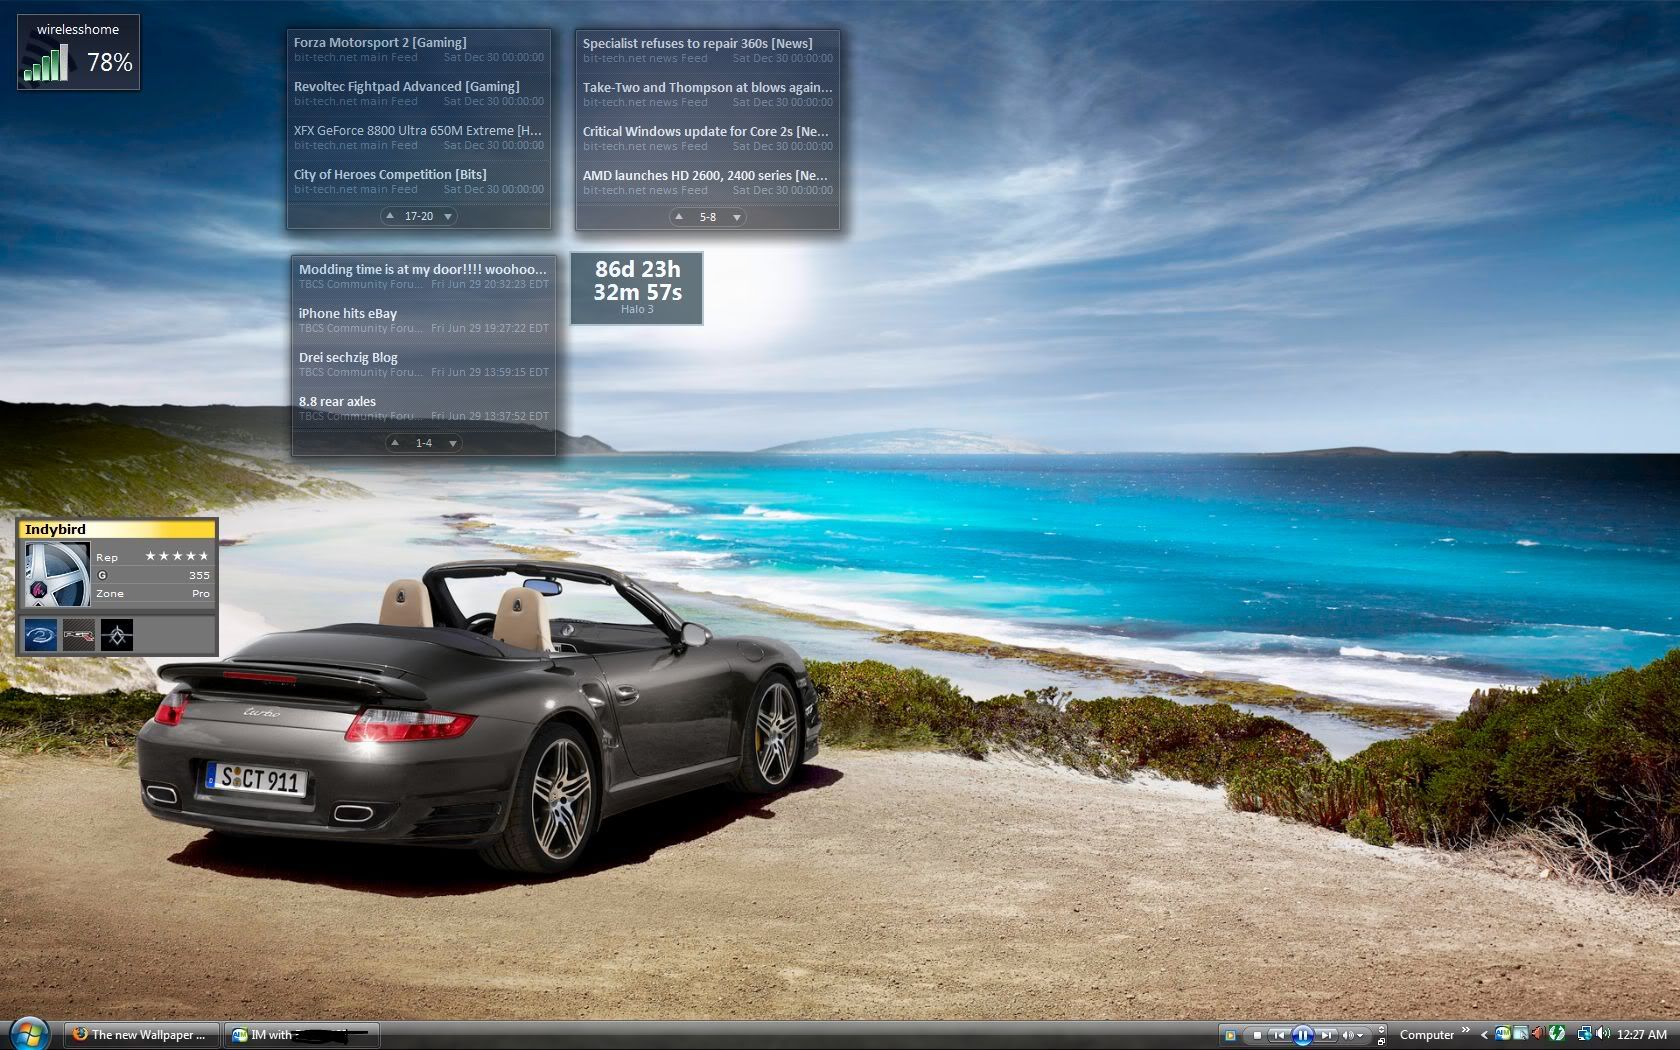Page down in the 5-8 news feed gadget
Image resolution: width=1680 pixels, height=1050 pixels.
click(x=737, y=217)
